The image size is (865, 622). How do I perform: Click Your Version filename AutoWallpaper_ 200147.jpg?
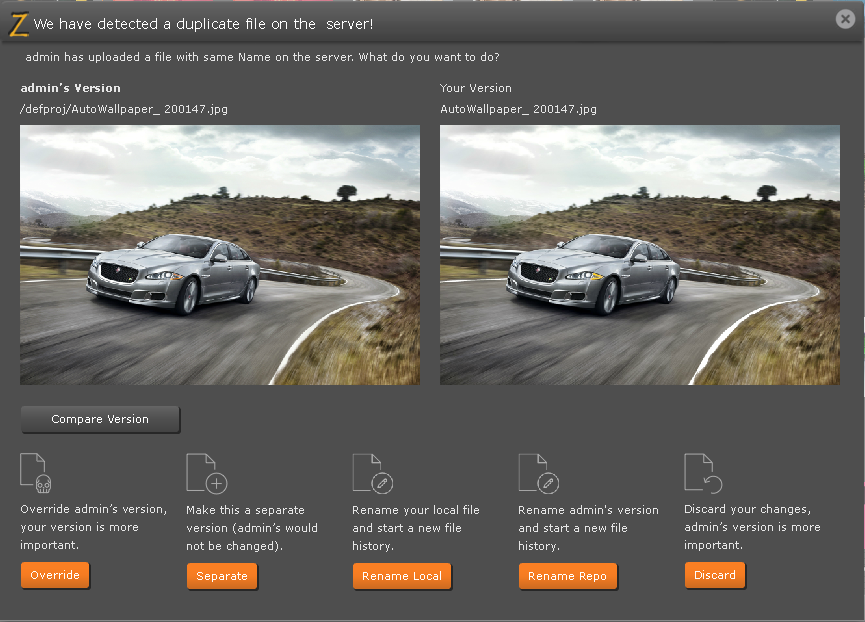519,109
